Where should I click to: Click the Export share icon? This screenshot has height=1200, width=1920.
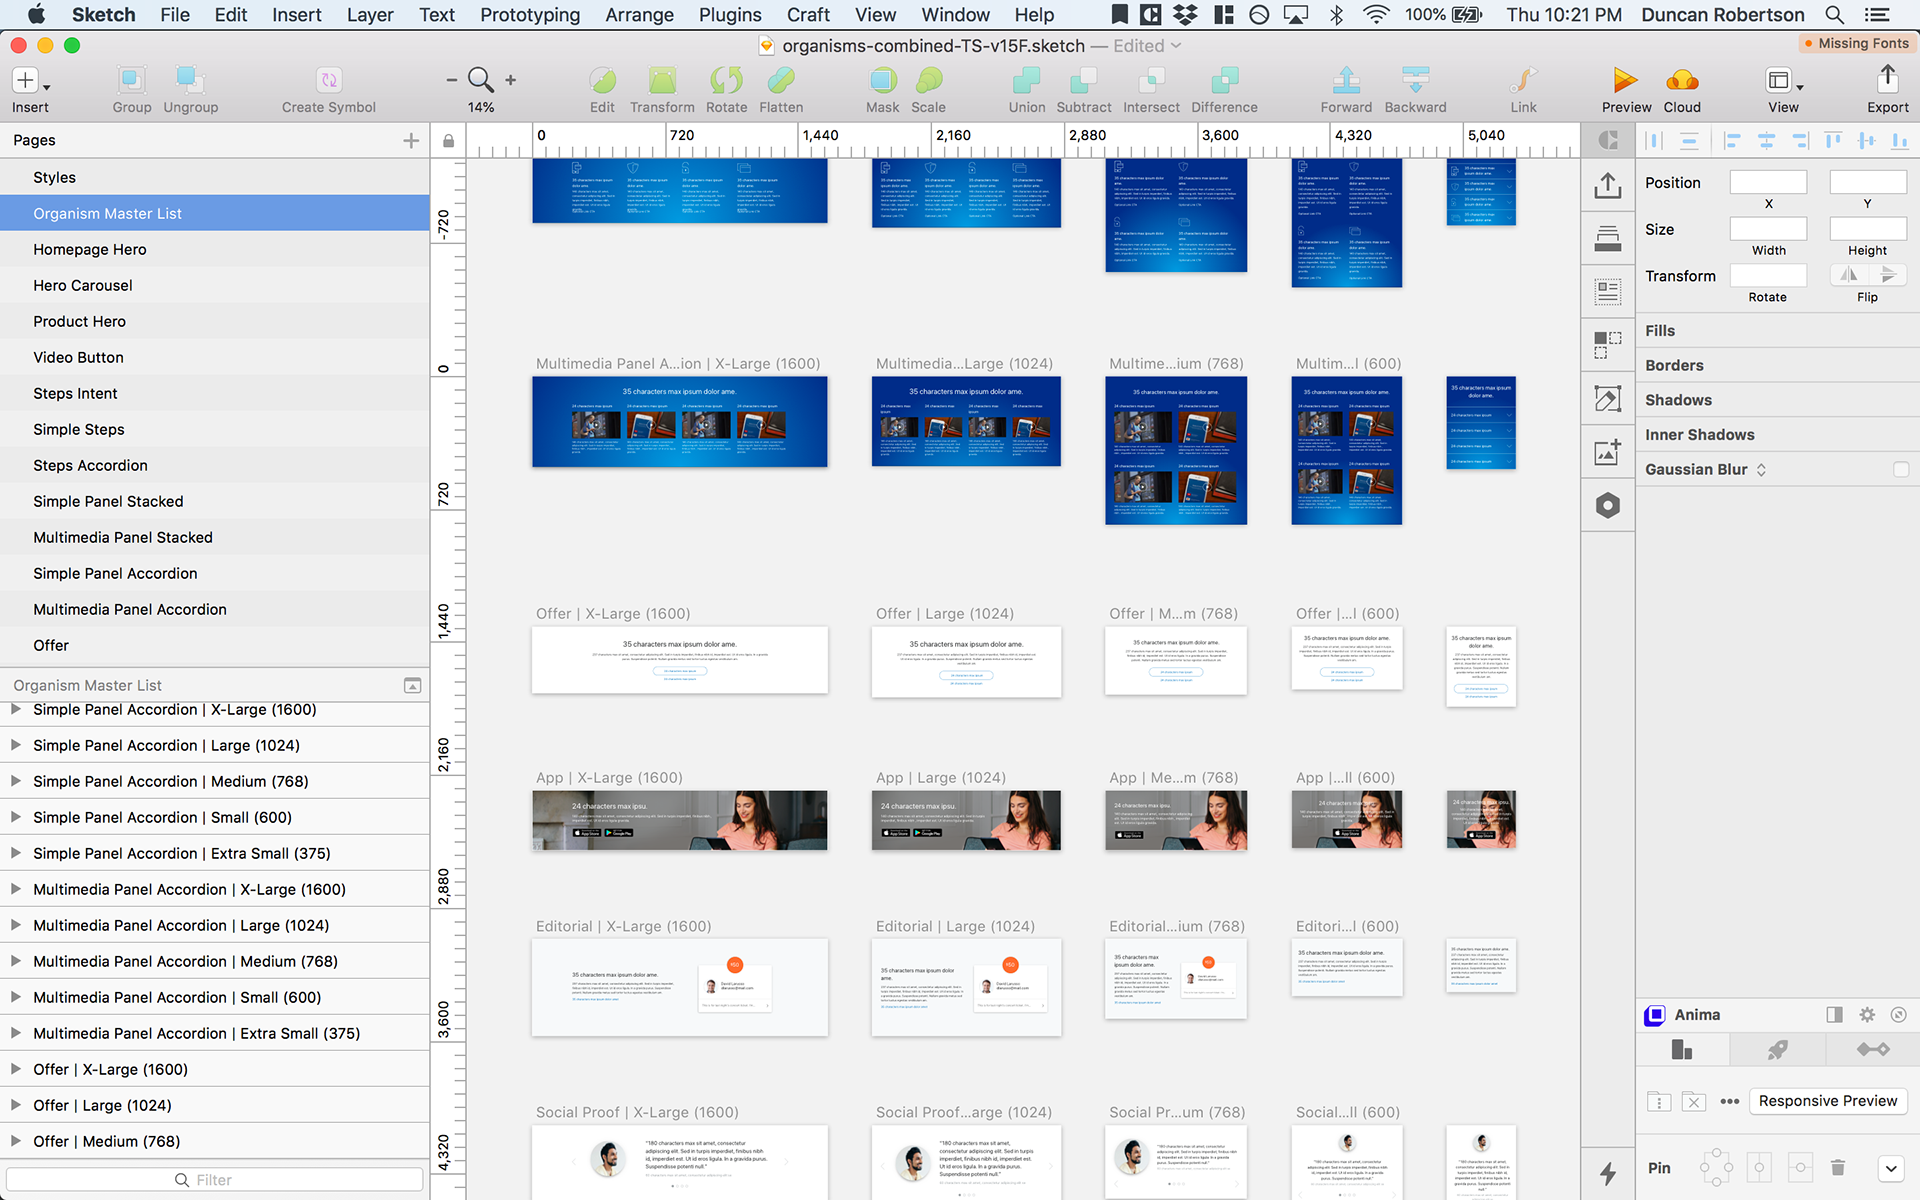(1887, 79)
